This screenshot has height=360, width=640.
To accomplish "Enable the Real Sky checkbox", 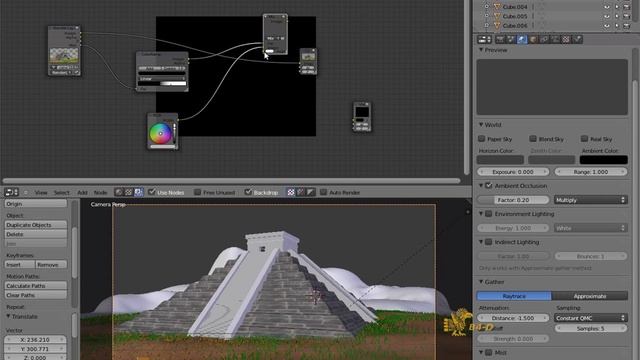I will (x=584, y=138).
